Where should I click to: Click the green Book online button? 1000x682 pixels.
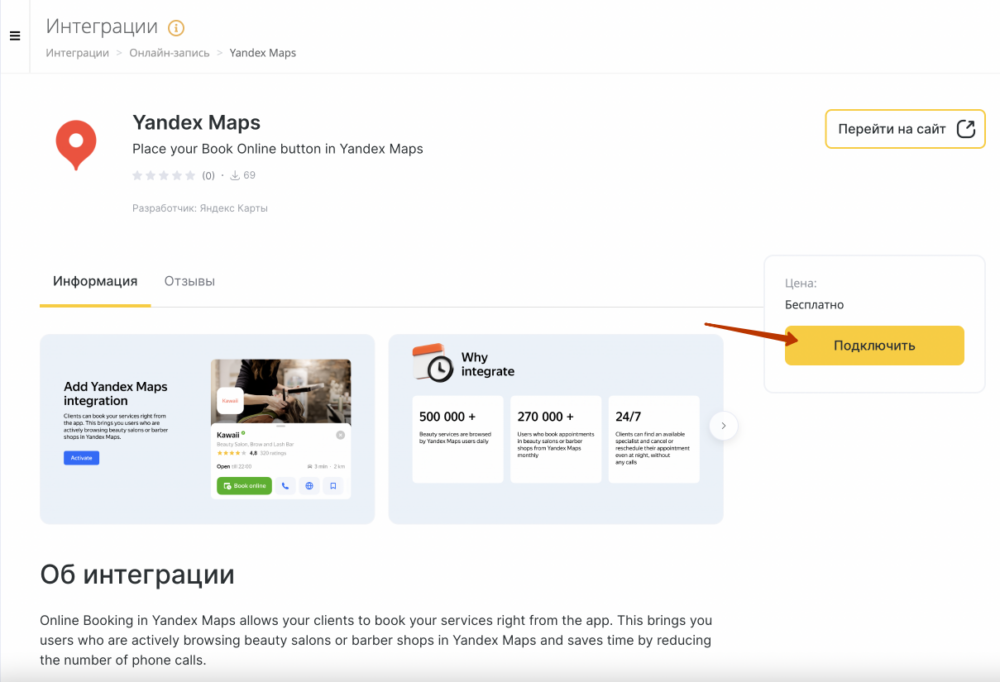click(244, 486)
